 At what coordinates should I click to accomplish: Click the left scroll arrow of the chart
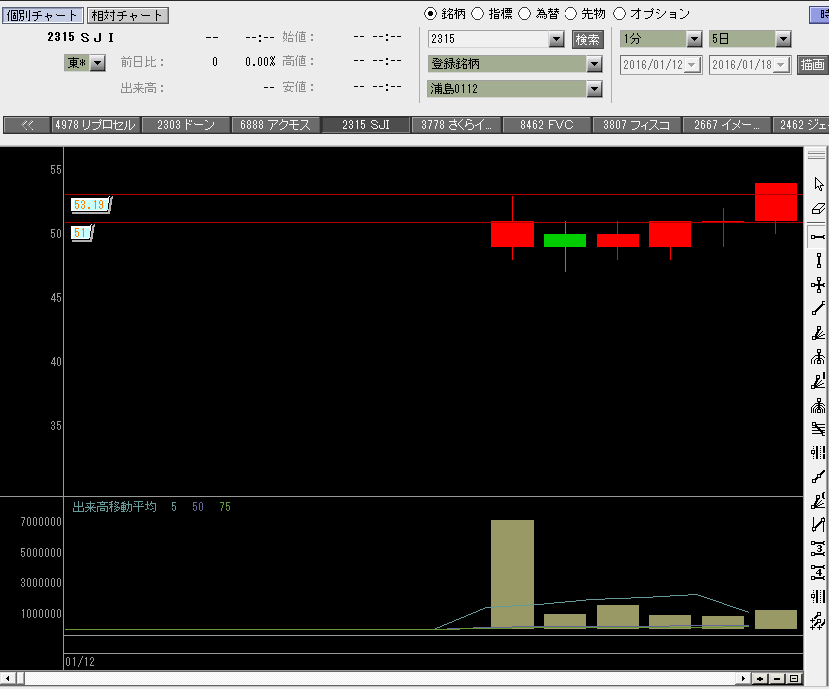(x=7, y=678)
